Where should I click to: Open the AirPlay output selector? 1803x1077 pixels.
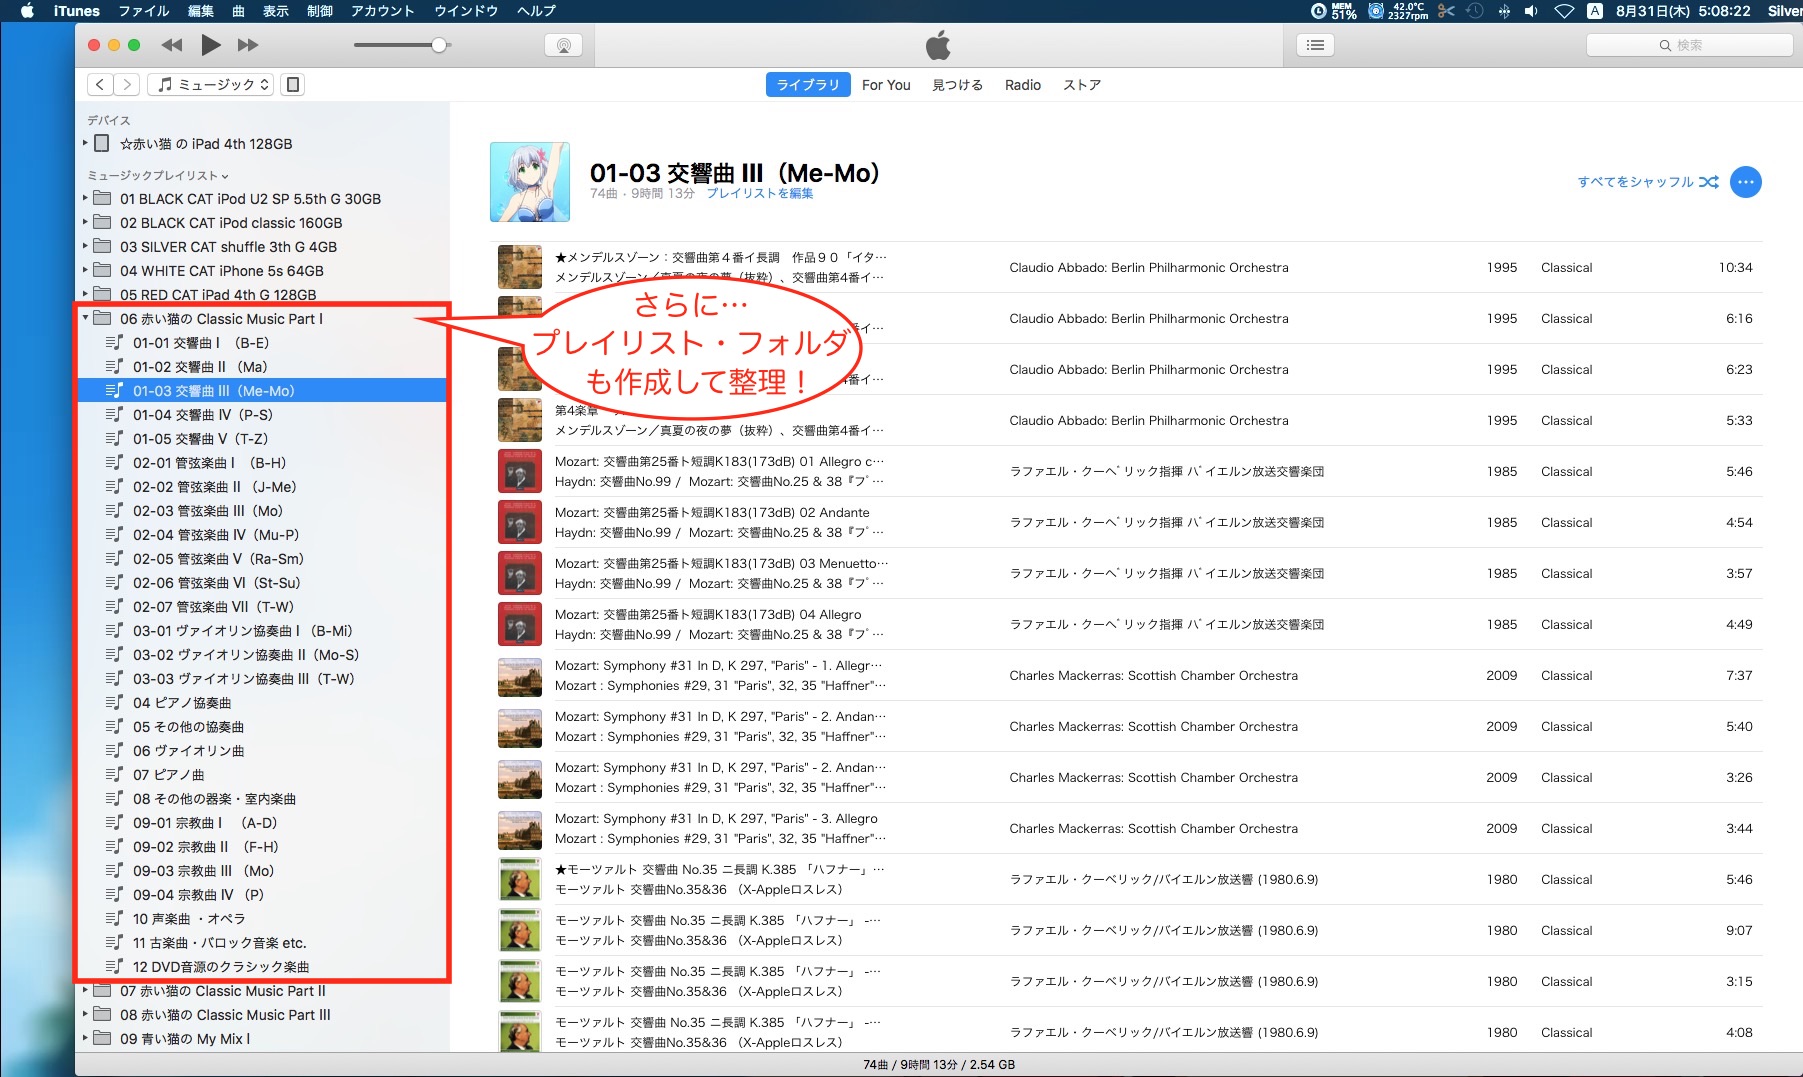564,45
